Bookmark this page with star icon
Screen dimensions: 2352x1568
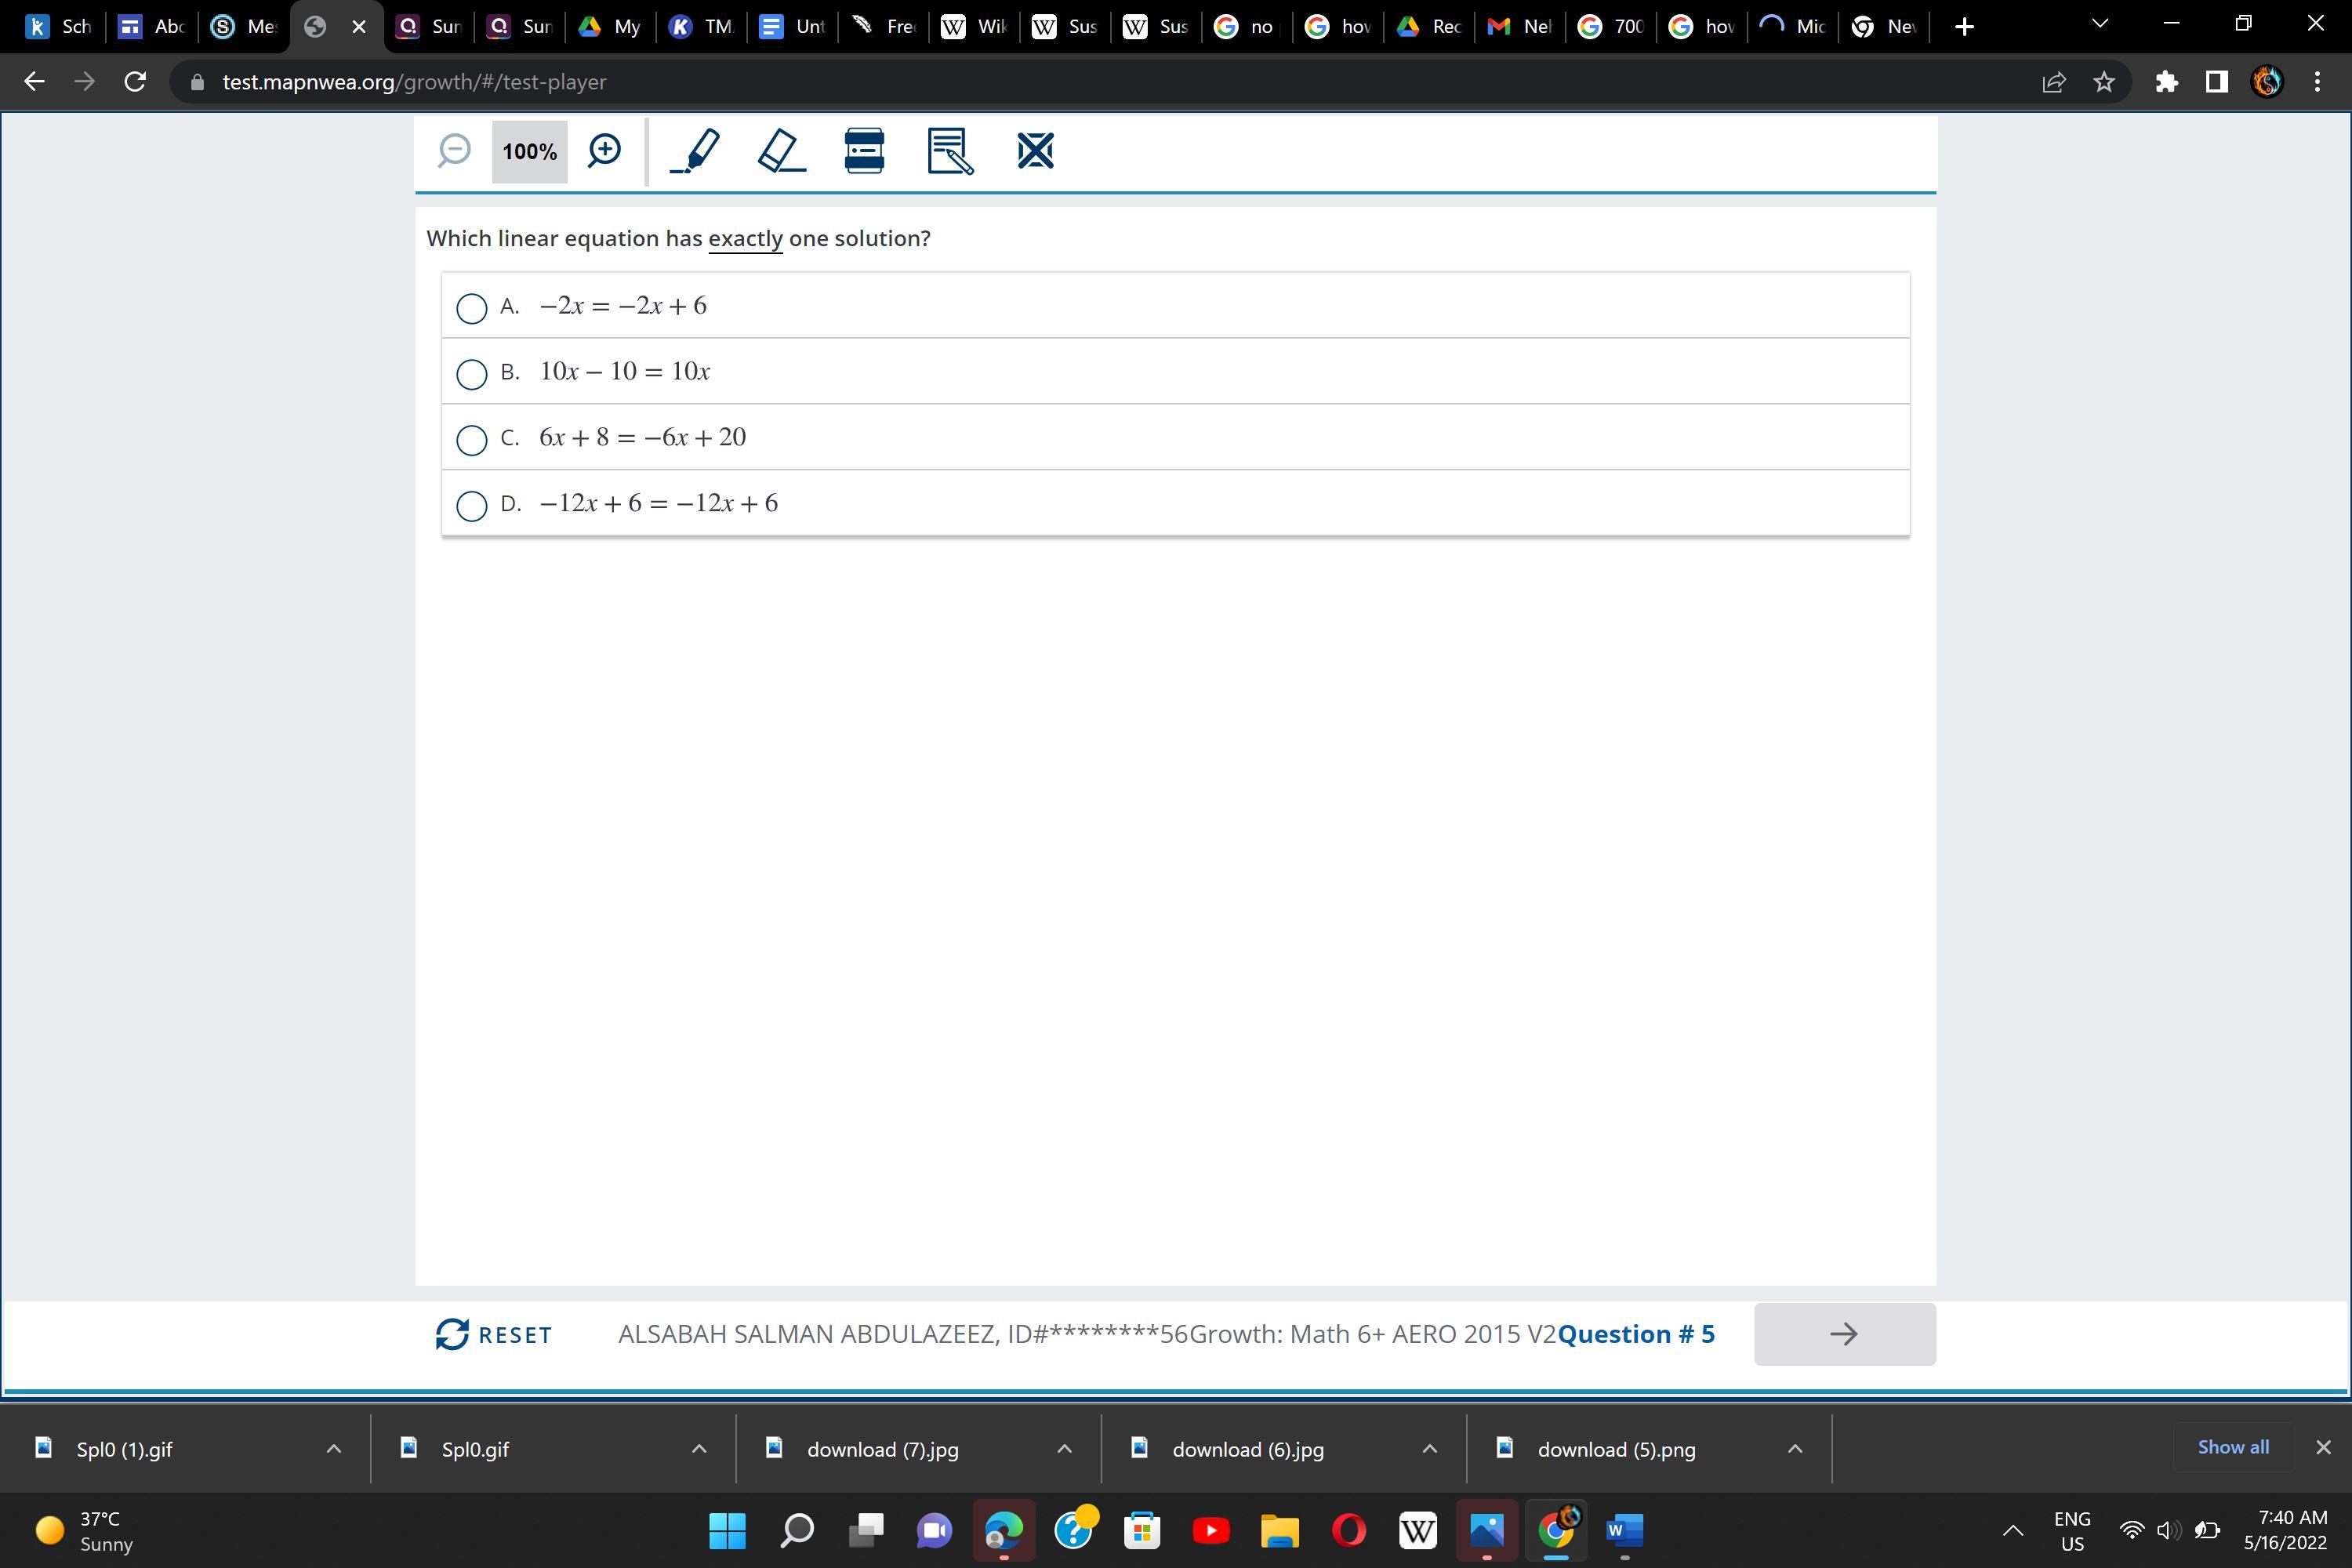[x=2104, y=82]
